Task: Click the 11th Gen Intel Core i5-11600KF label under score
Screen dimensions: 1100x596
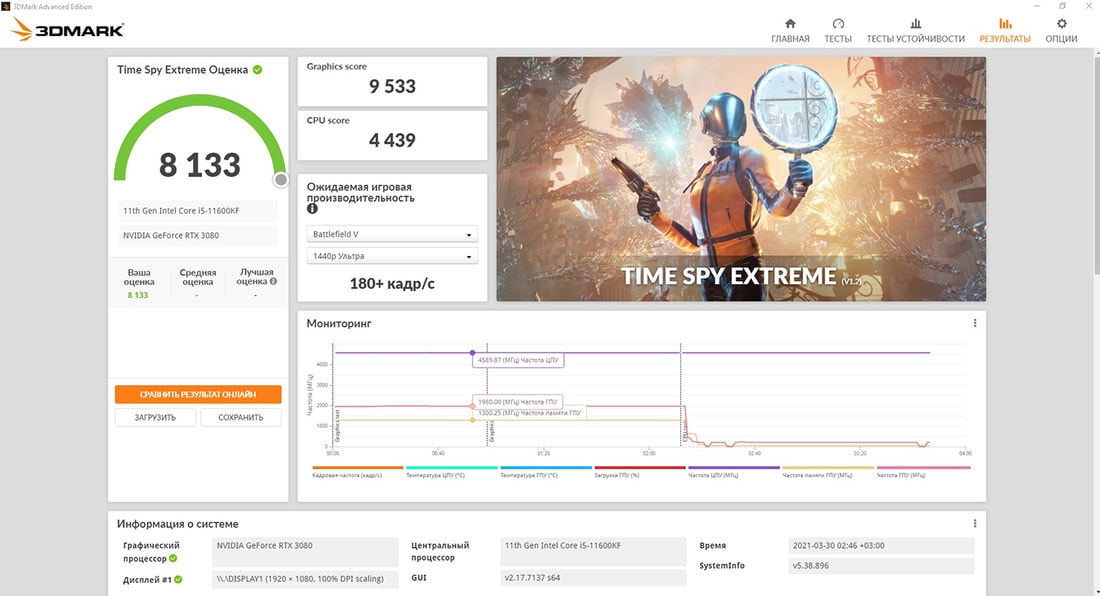Action: [197, 210]
